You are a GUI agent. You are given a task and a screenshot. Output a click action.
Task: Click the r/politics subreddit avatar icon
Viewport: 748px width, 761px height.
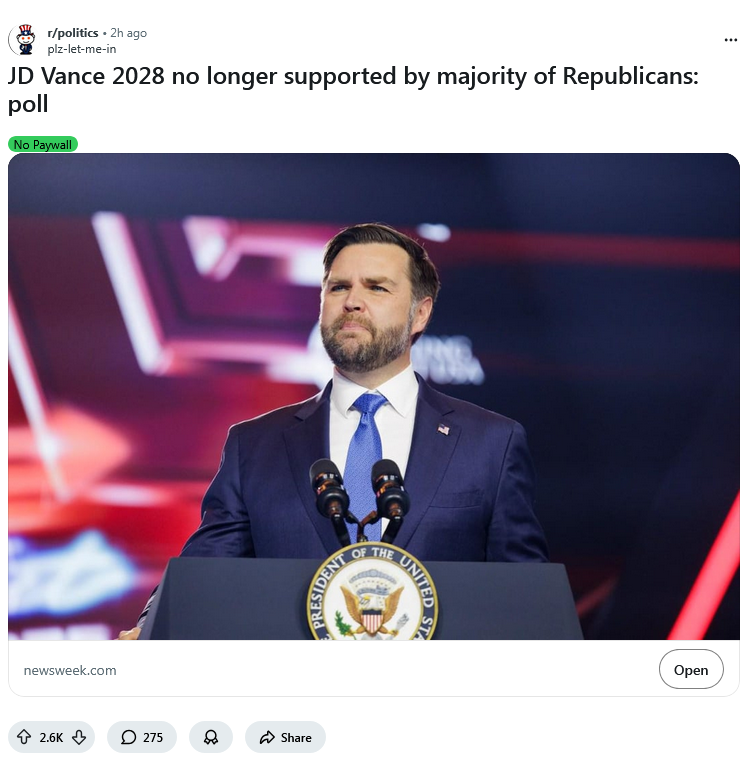(x=24, y=40)
